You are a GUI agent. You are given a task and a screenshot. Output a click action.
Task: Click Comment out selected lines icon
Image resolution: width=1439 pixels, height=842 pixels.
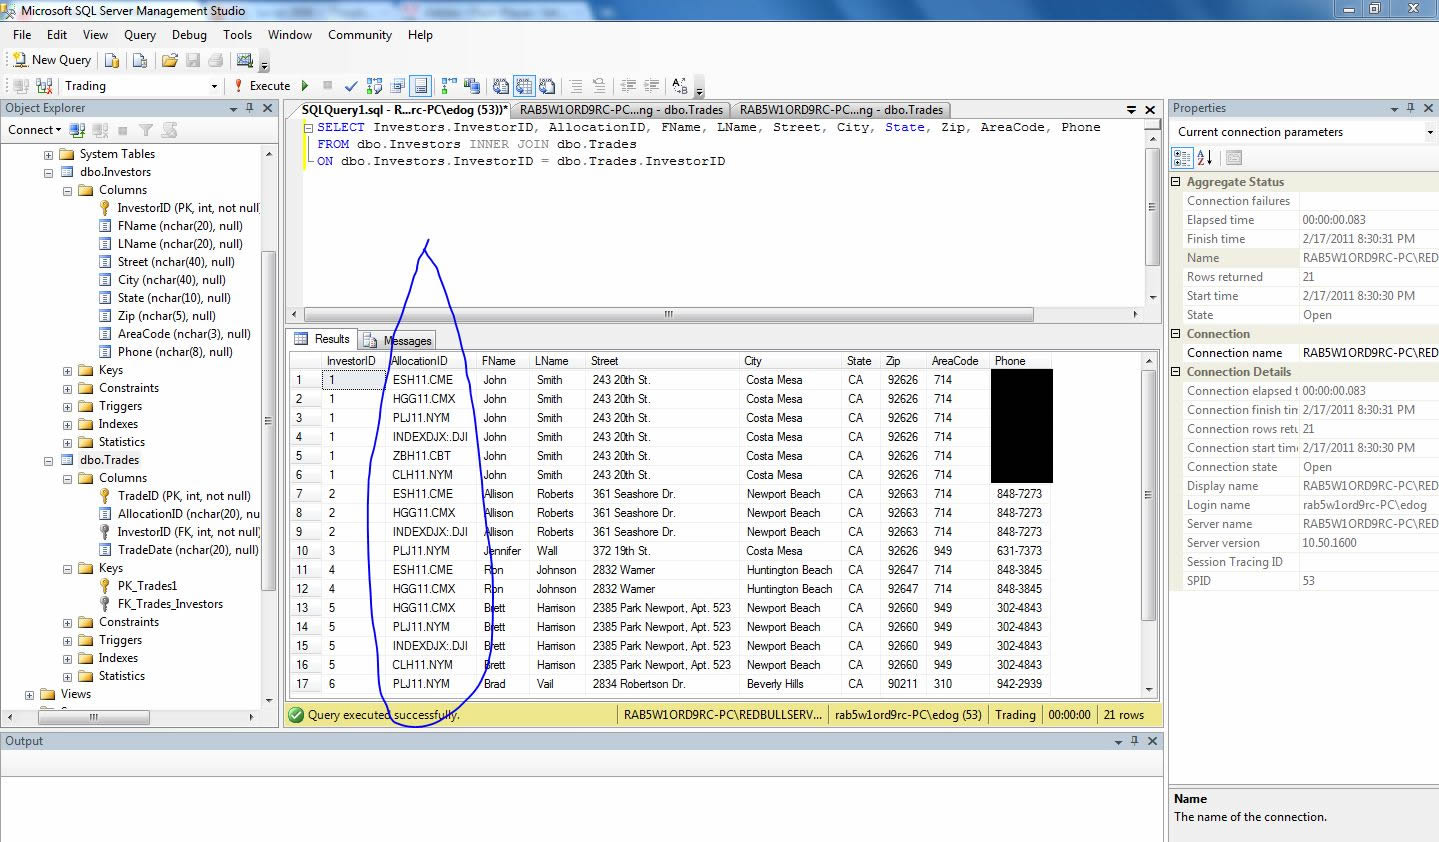coord(576,86)
